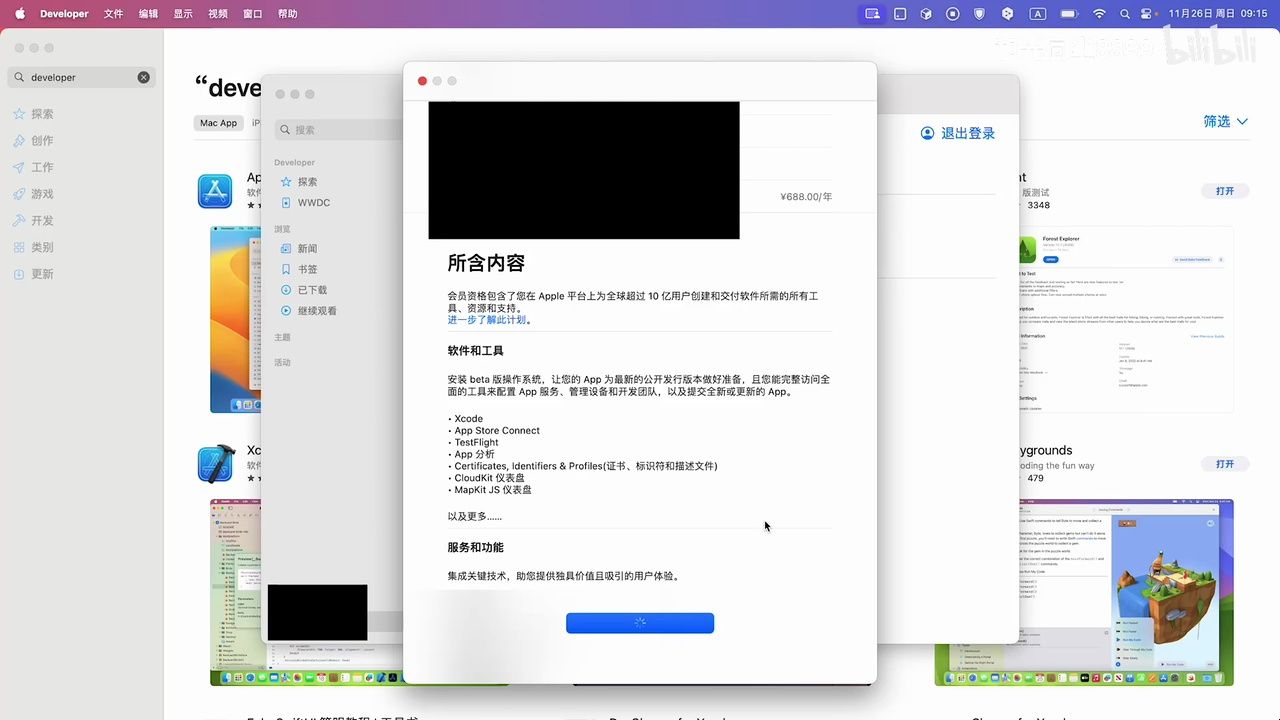The width and height of the screenshot is (1280, 720).
Task: Open 游戏 in the App Store sidebar
Action: point(33,194)
